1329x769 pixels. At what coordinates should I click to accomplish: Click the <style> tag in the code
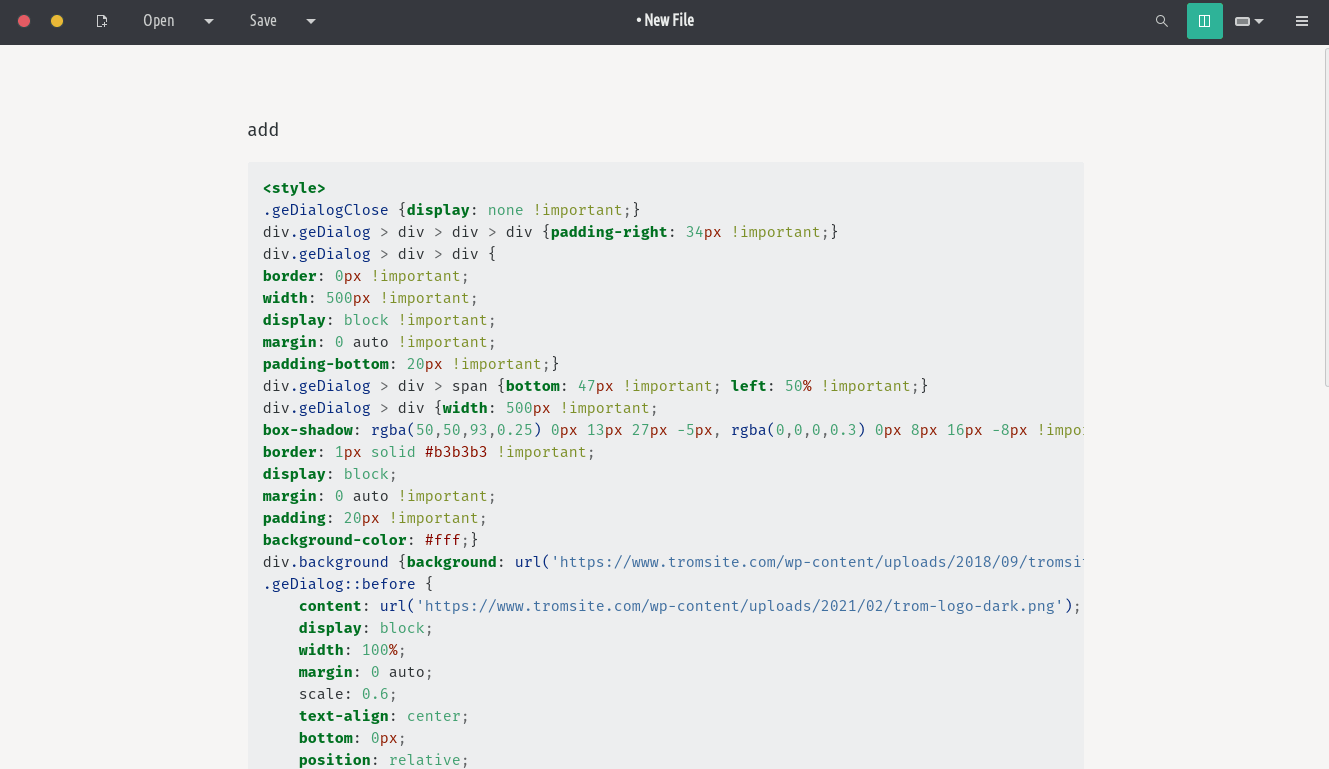pyautogui.click(x=294, y=188)
